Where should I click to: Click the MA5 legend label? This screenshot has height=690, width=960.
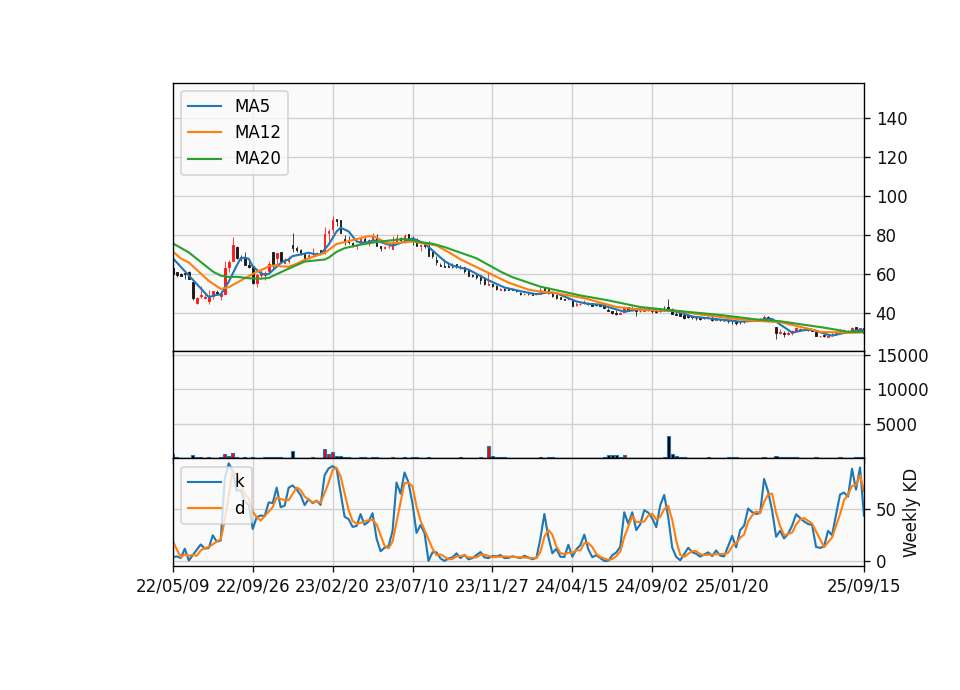point(252,106)
